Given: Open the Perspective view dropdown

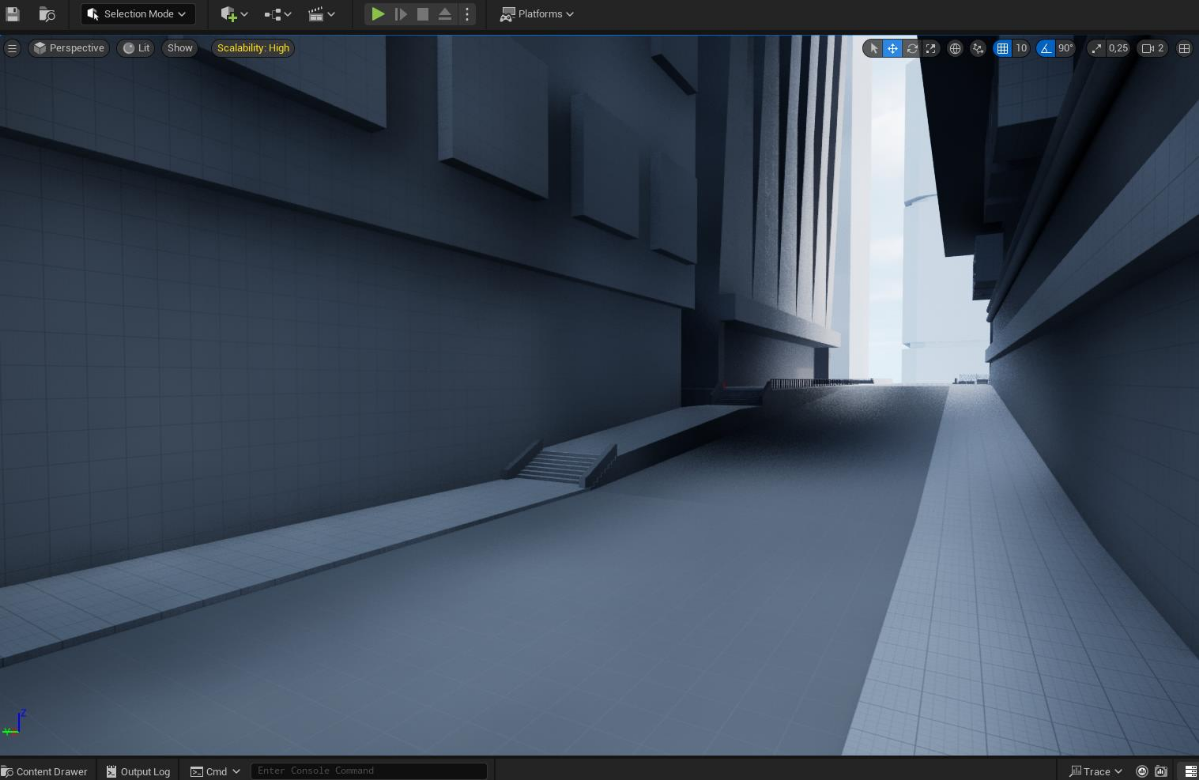Looking at the screenshot, I should (68, 48).
